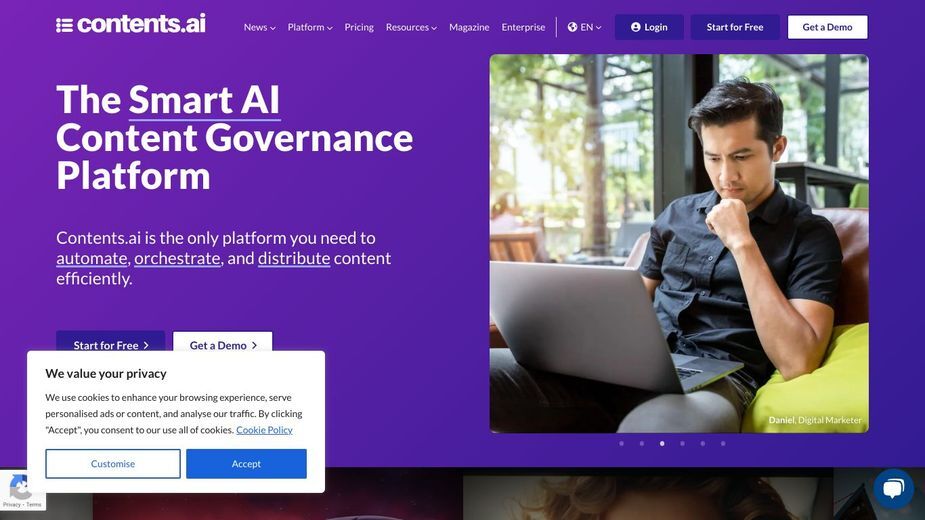Select the last carousel slide dot

coord(723,443)
